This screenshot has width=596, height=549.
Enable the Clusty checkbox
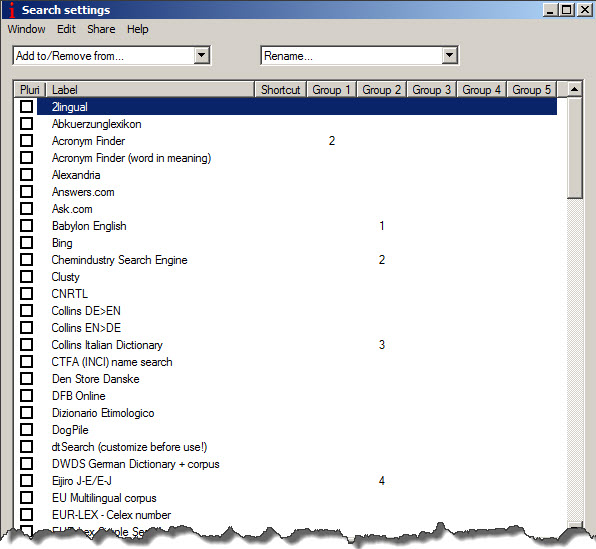tap(26, 276)
